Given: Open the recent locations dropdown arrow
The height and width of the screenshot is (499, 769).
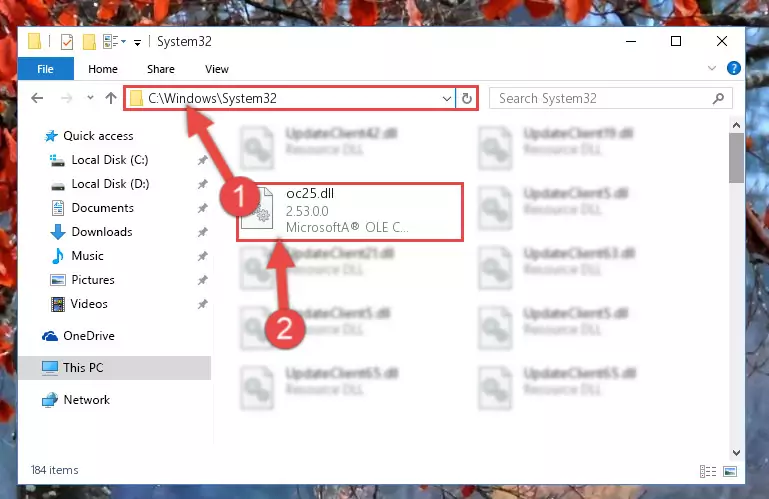Looking at the screenshot, I should click(90, 98).
